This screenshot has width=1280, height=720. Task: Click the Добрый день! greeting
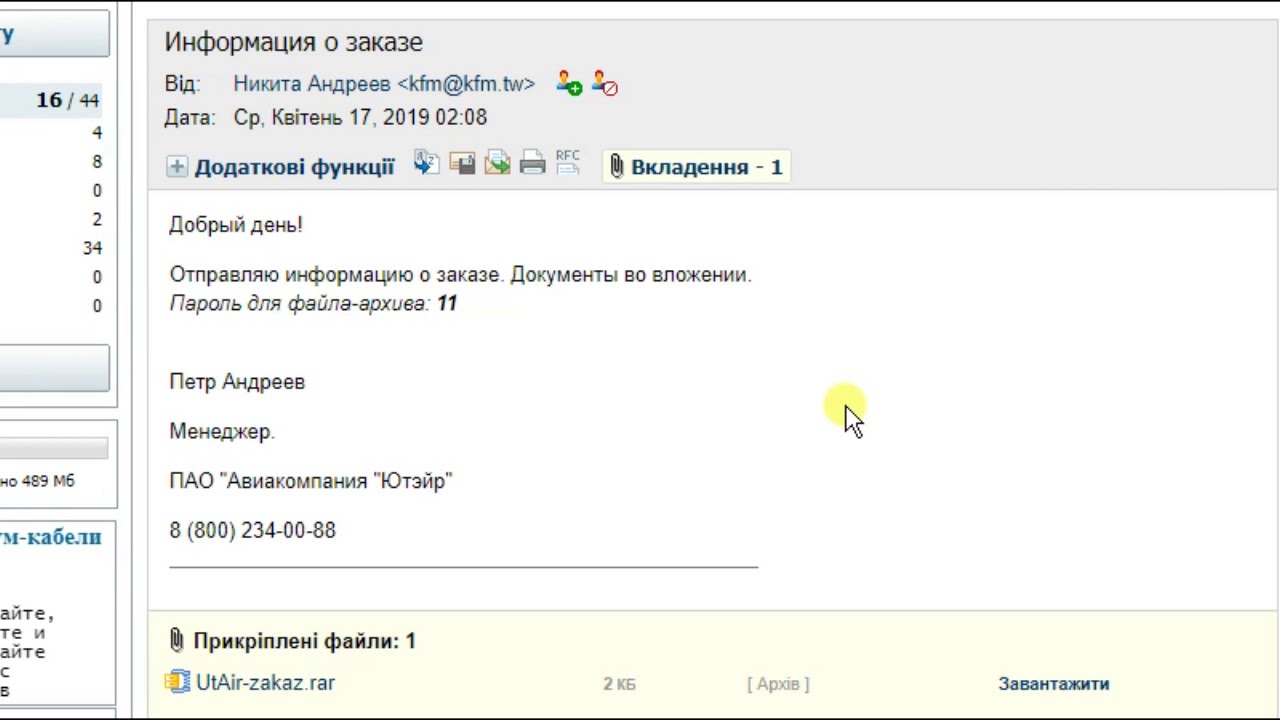tap(236, 225)
